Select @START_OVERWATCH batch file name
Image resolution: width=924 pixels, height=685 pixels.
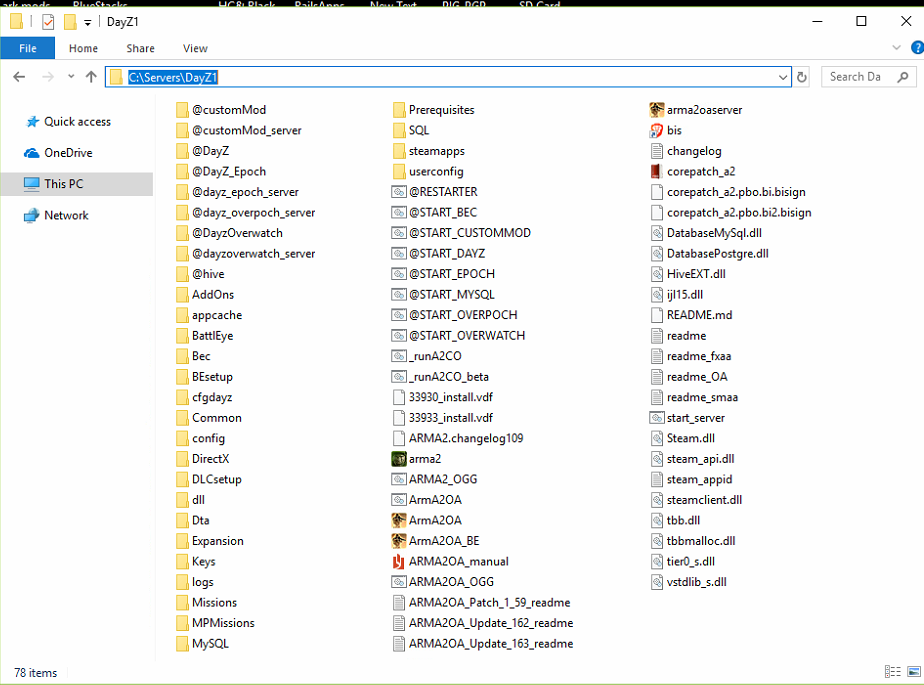click(x=467, y=336)
